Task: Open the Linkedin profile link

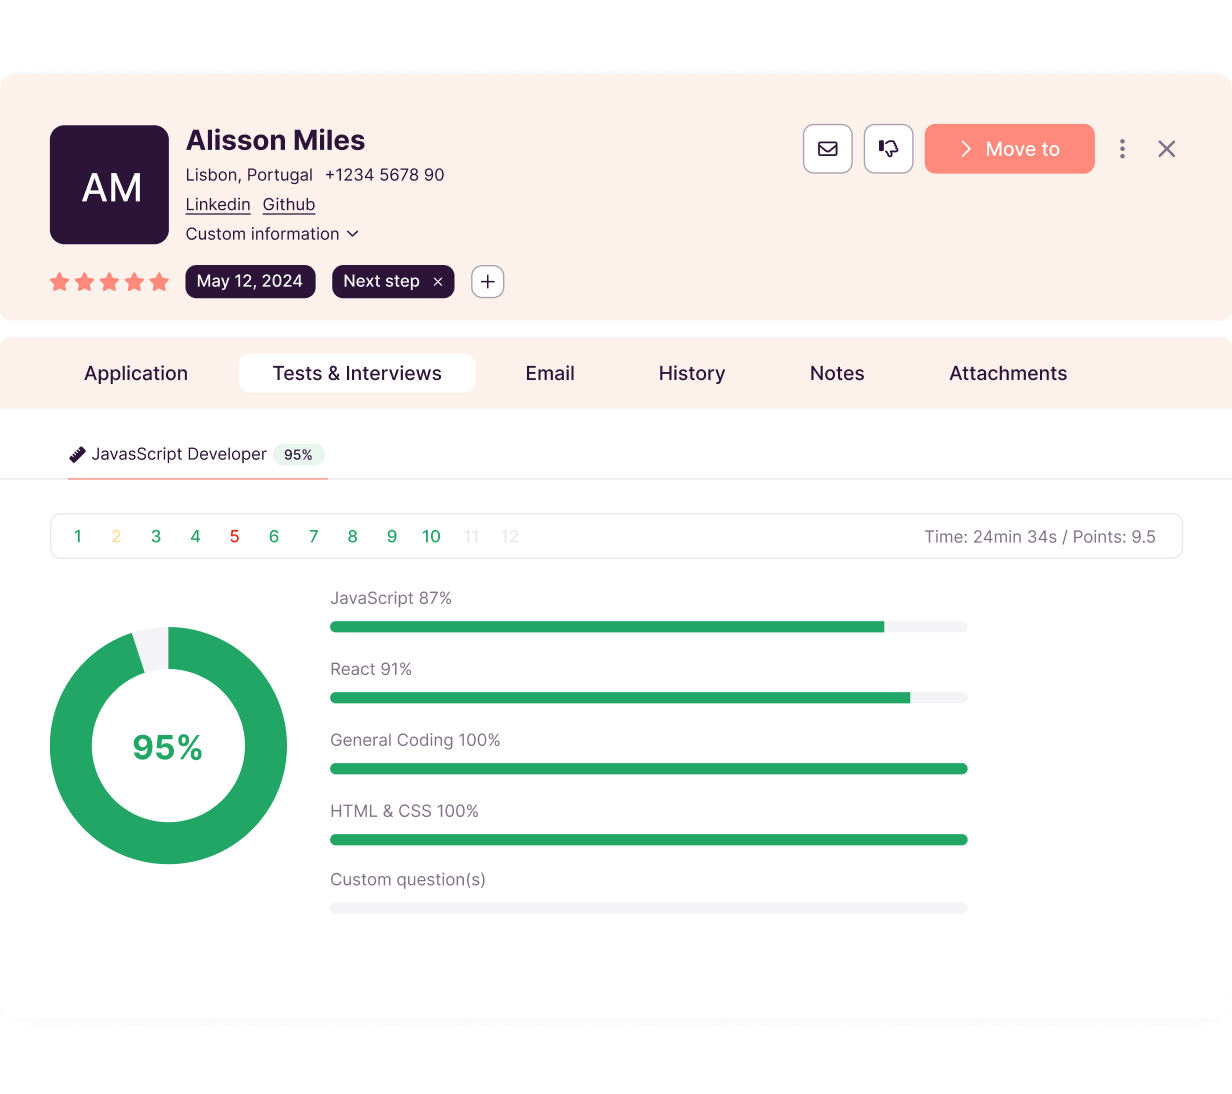Action: coord(218,204)
